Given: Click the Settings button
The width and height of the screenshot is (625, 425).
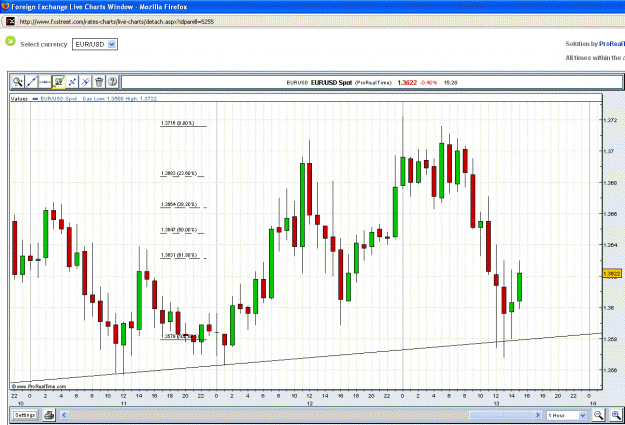Looking at the screenshot, I should pyautogui.click(x=25, y=415).
